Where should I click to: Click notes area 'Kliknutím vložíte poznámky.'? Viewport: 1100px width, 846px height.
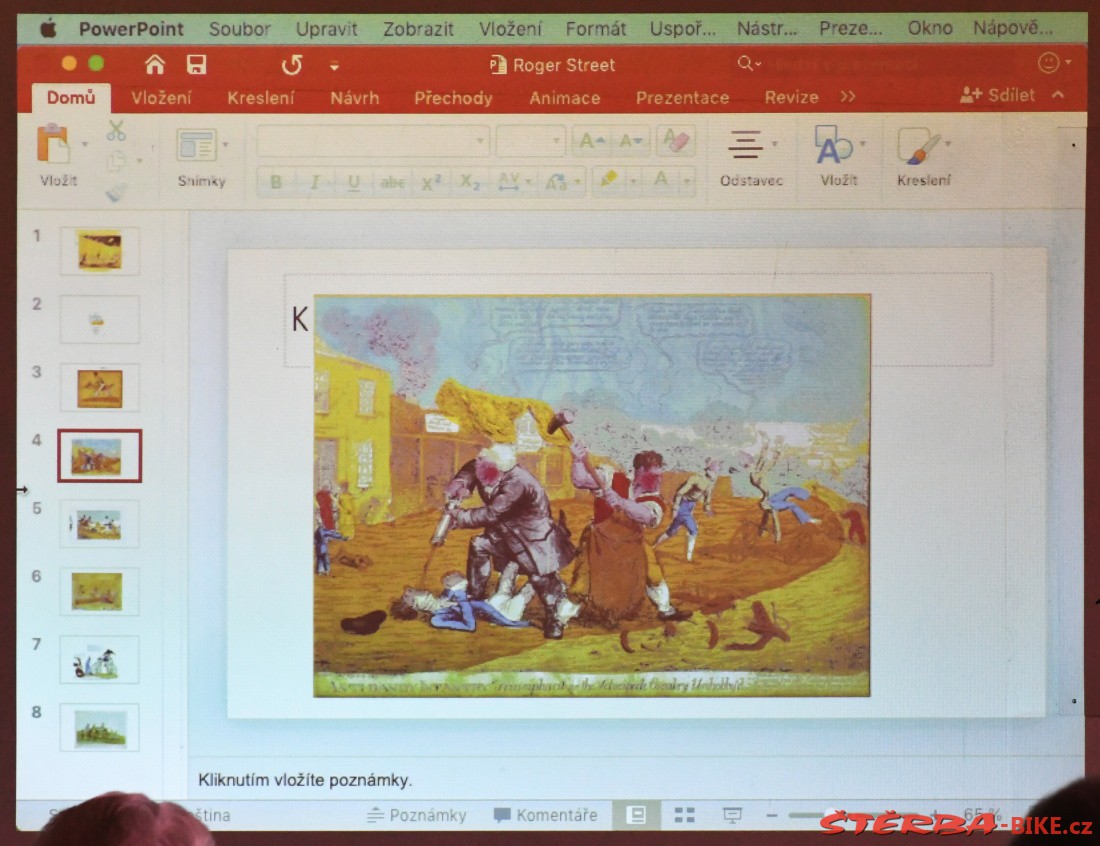coord(305,780)
